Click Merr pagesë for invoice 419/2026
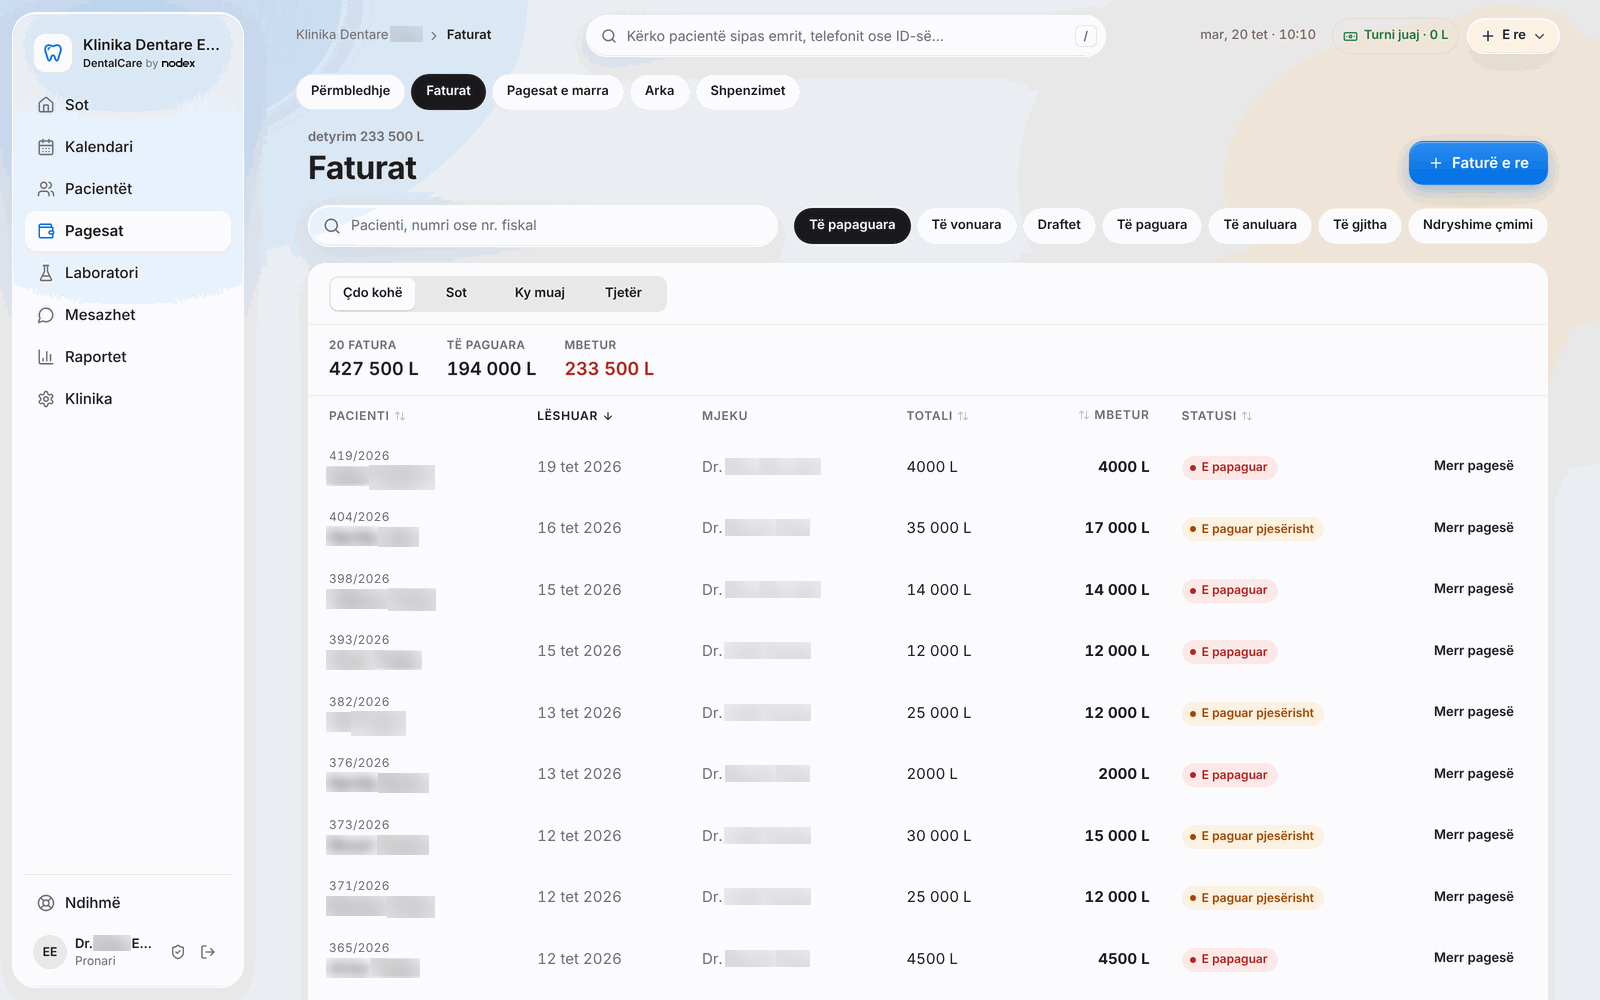This screenshot has height=1000, width=1600. [1473, 466]
